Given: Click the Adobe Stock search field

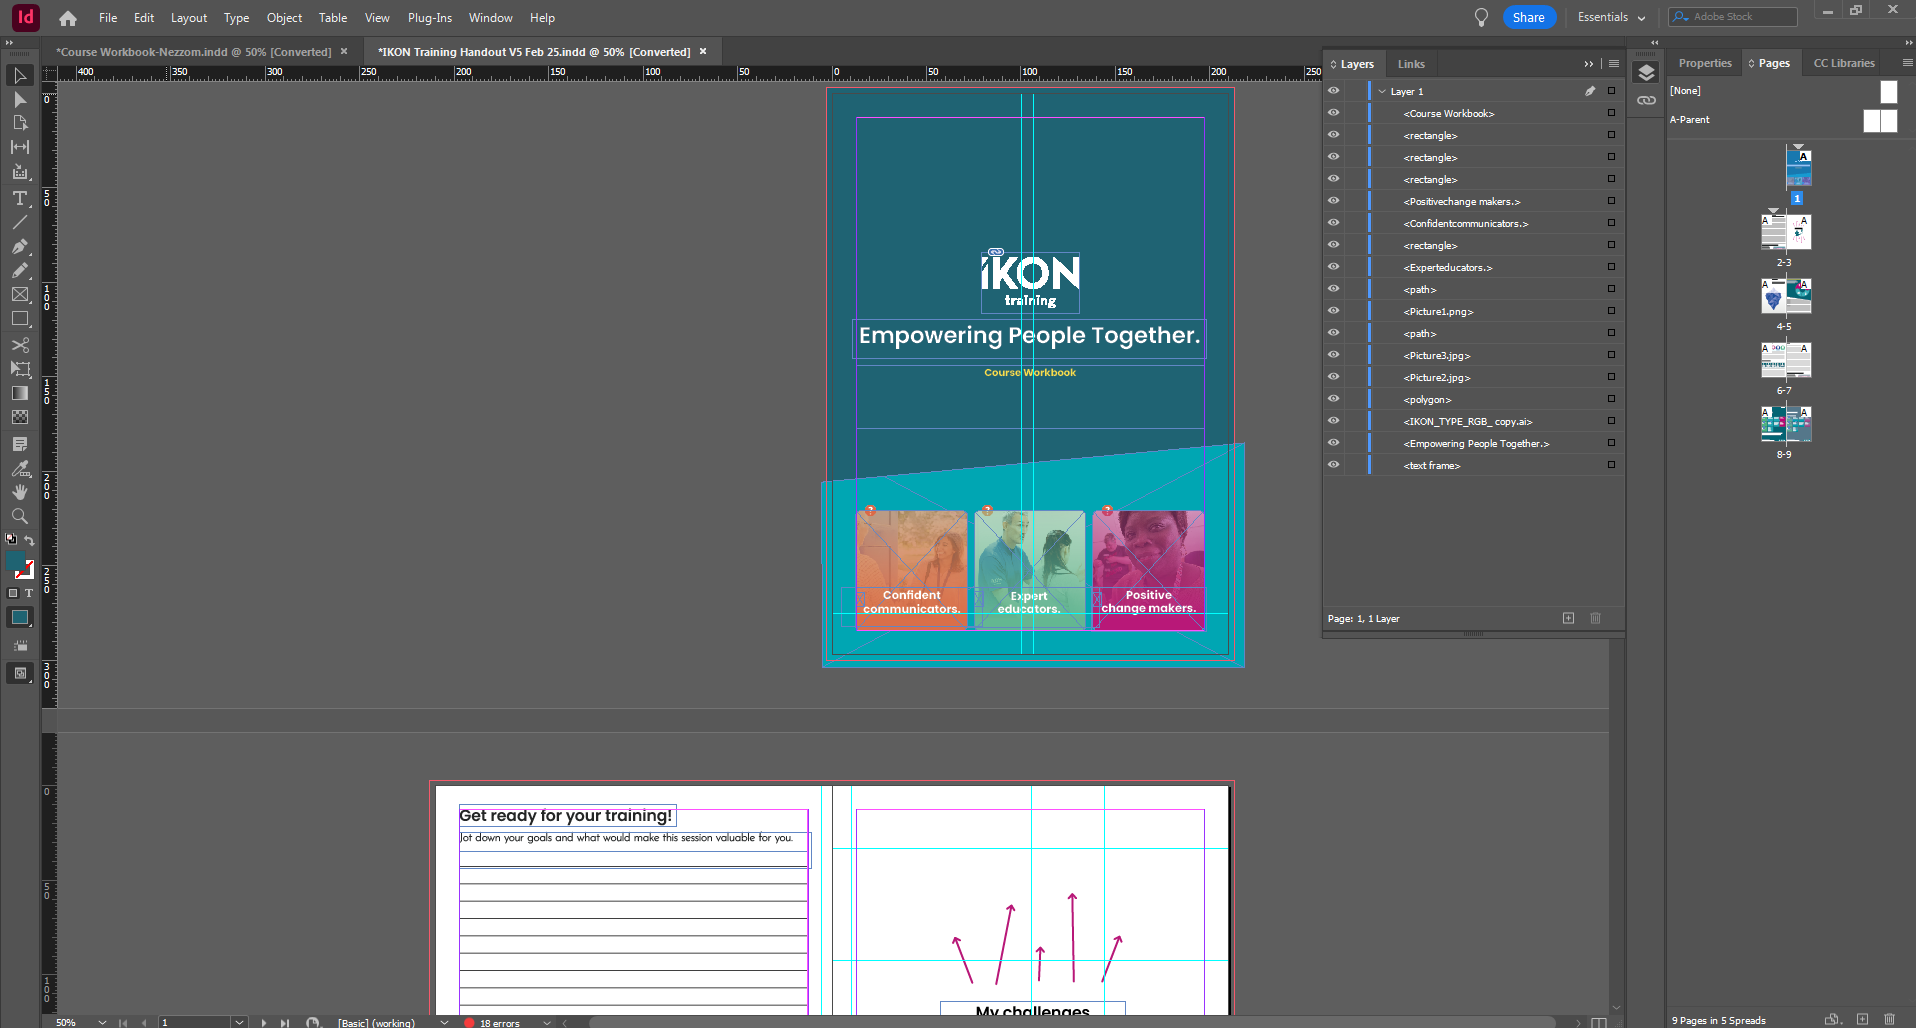Looking at the screenshot, I should [1733, 17].
